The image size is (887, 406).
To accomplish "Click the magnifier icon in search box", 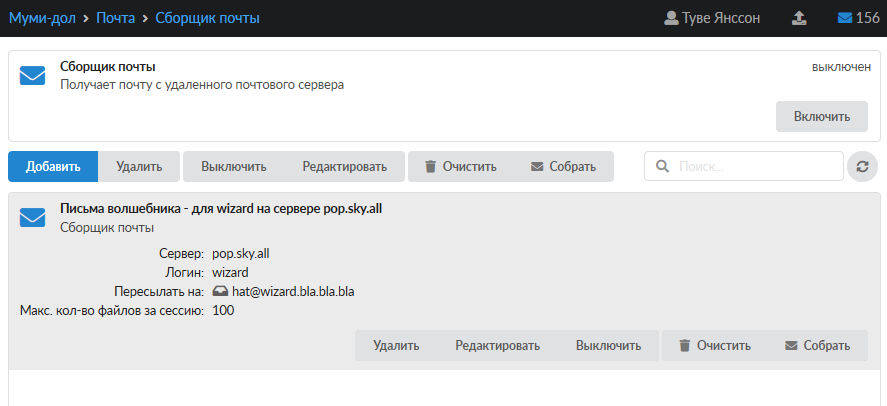I will point(662,166).
